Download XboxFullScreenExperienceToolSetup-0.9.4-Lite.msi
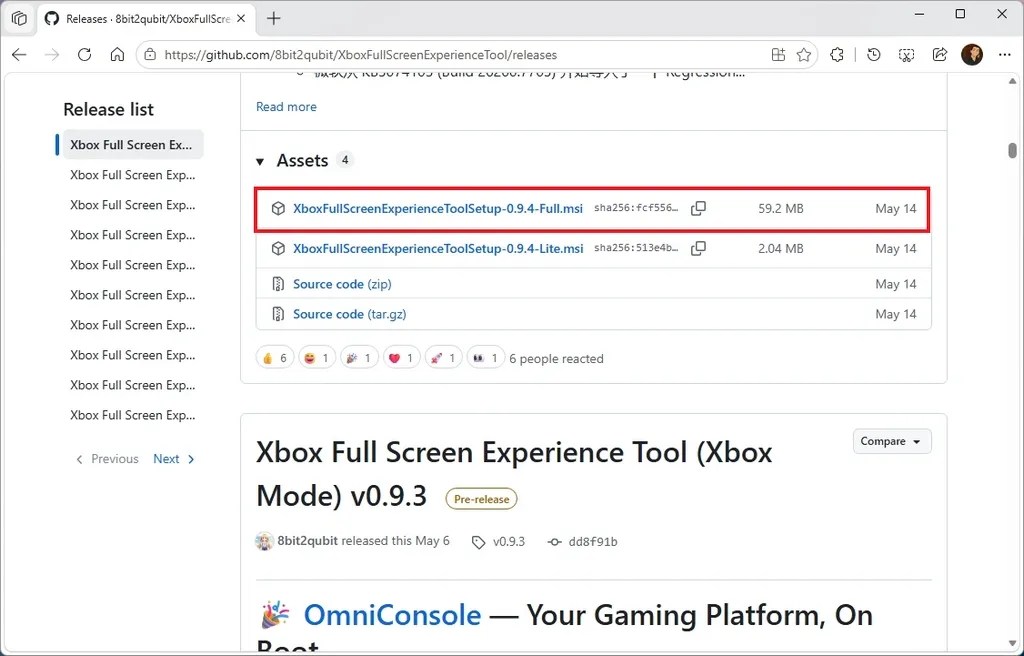The height and width of the screenshot is (656, 1024). pos(438,248)
